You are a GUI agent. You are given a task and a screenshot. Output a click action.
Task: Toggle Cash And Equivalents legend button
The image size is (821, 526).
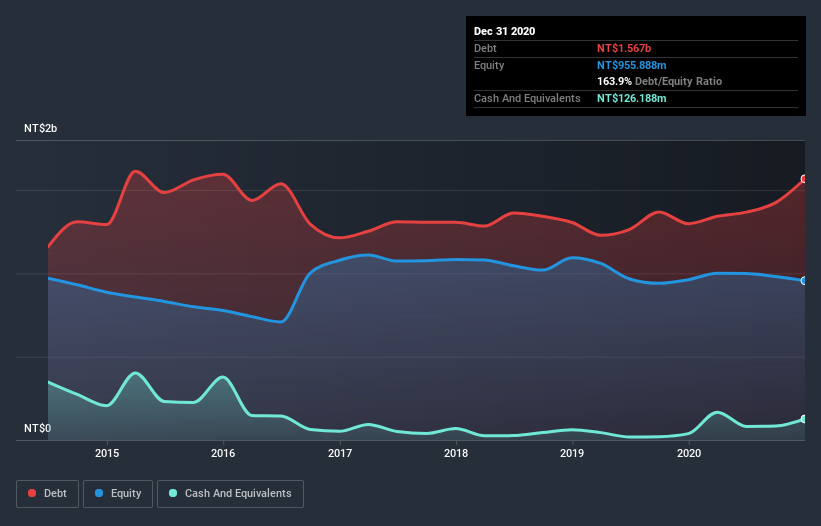[x=230, y=494]
